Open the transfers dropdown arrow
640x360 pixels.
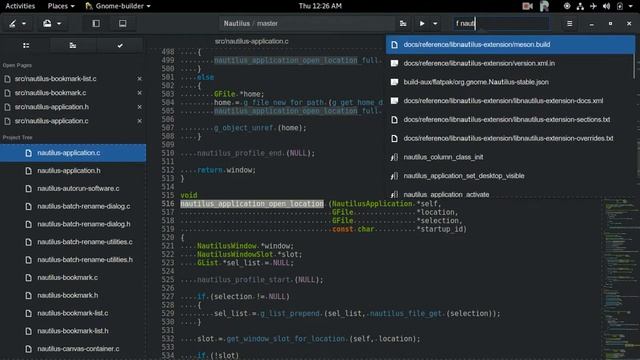click(x=59, y=24)
